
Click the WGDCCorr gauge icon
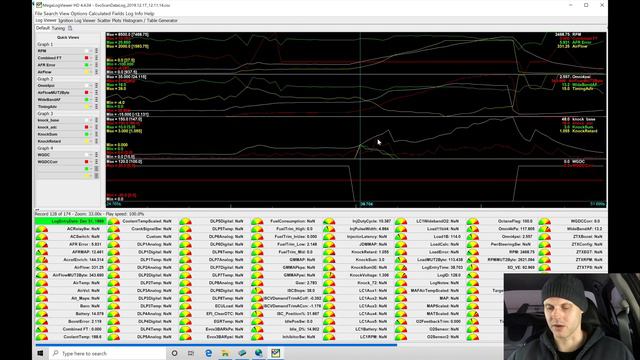(544, 221)
